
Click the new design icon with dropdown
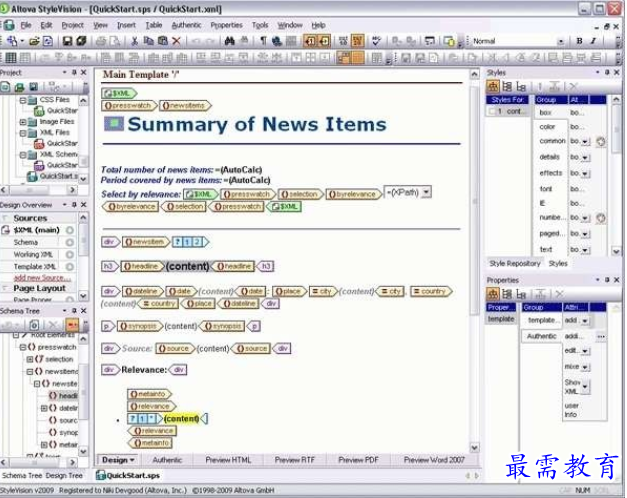coord(14,41)
